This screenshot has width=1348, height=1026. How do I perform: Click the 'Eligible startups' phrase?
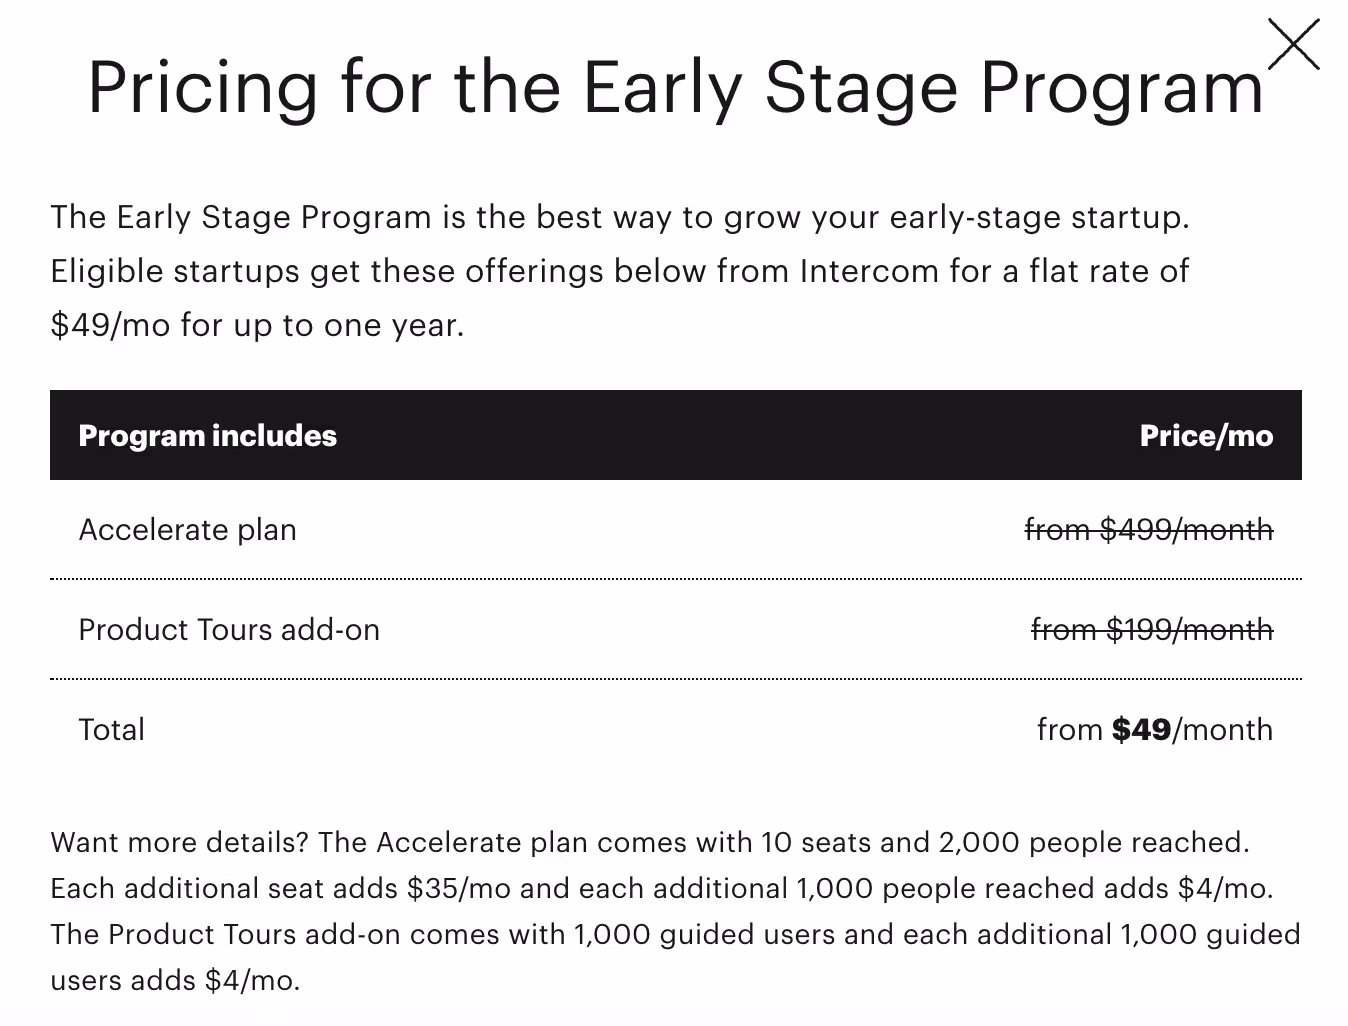click(x=175, y=271)
